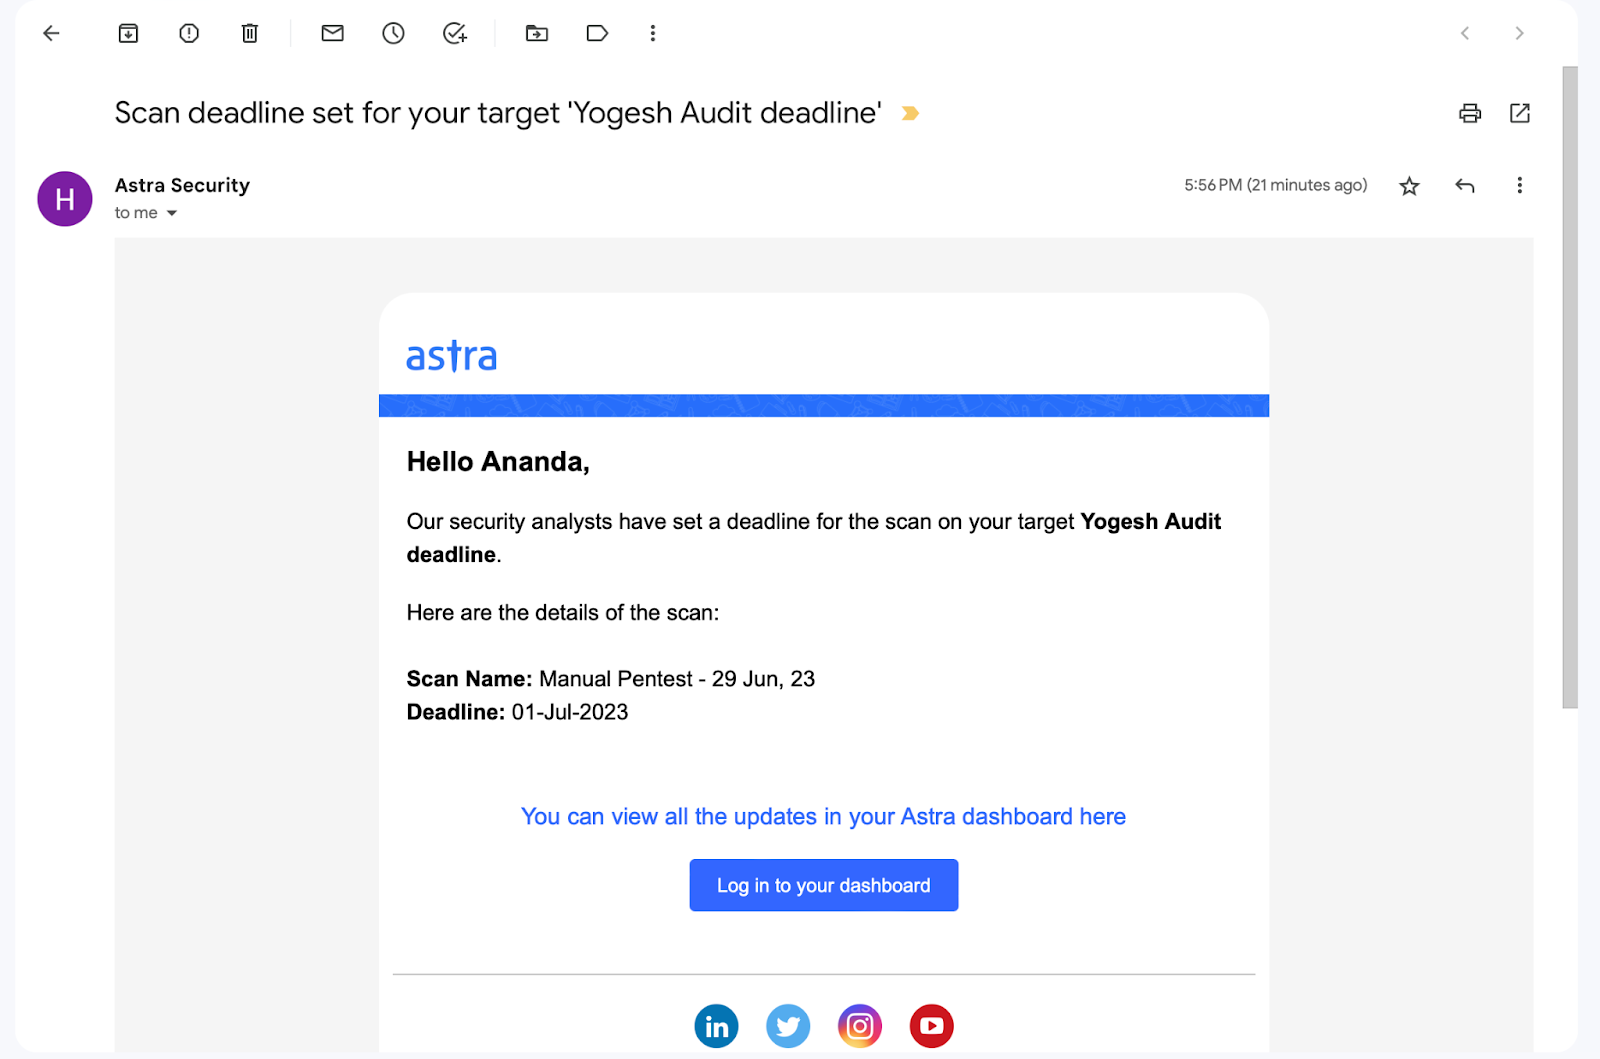Mark email as unread

(333, 33)
